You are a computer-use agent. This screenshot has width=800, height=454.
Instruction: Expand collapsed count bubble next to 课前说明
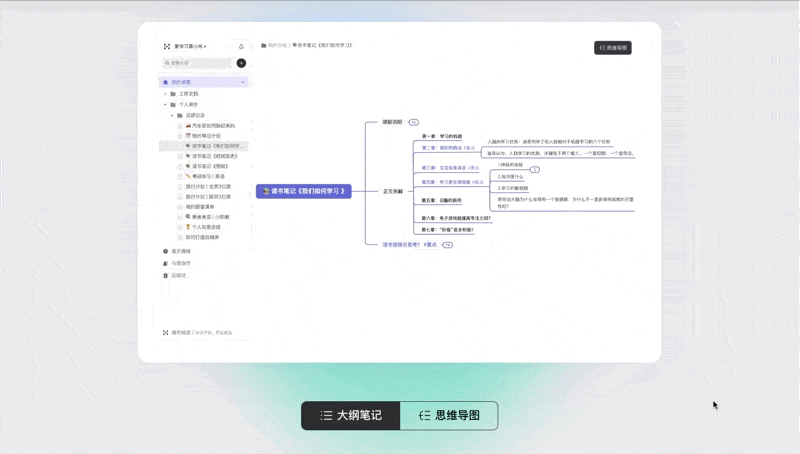coord(413,122)
